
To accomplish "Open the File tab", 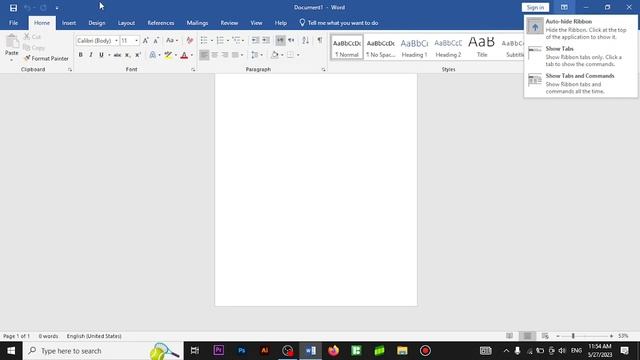I will click(13, 23).
